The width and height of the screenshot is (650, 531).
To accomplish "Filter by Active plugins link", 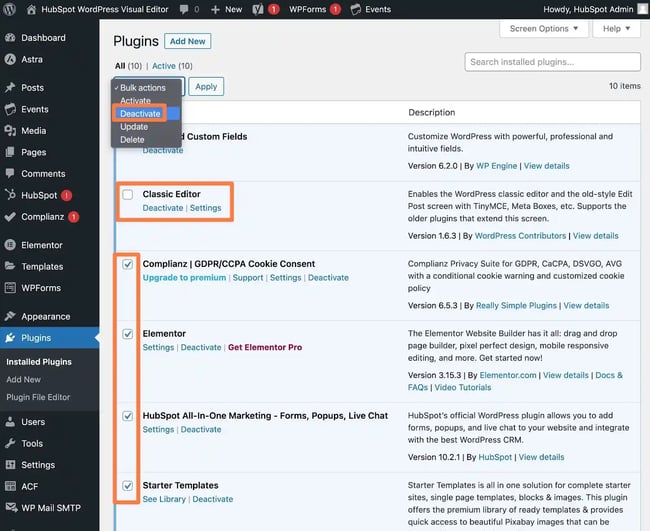I will click(x=164, y=66).
